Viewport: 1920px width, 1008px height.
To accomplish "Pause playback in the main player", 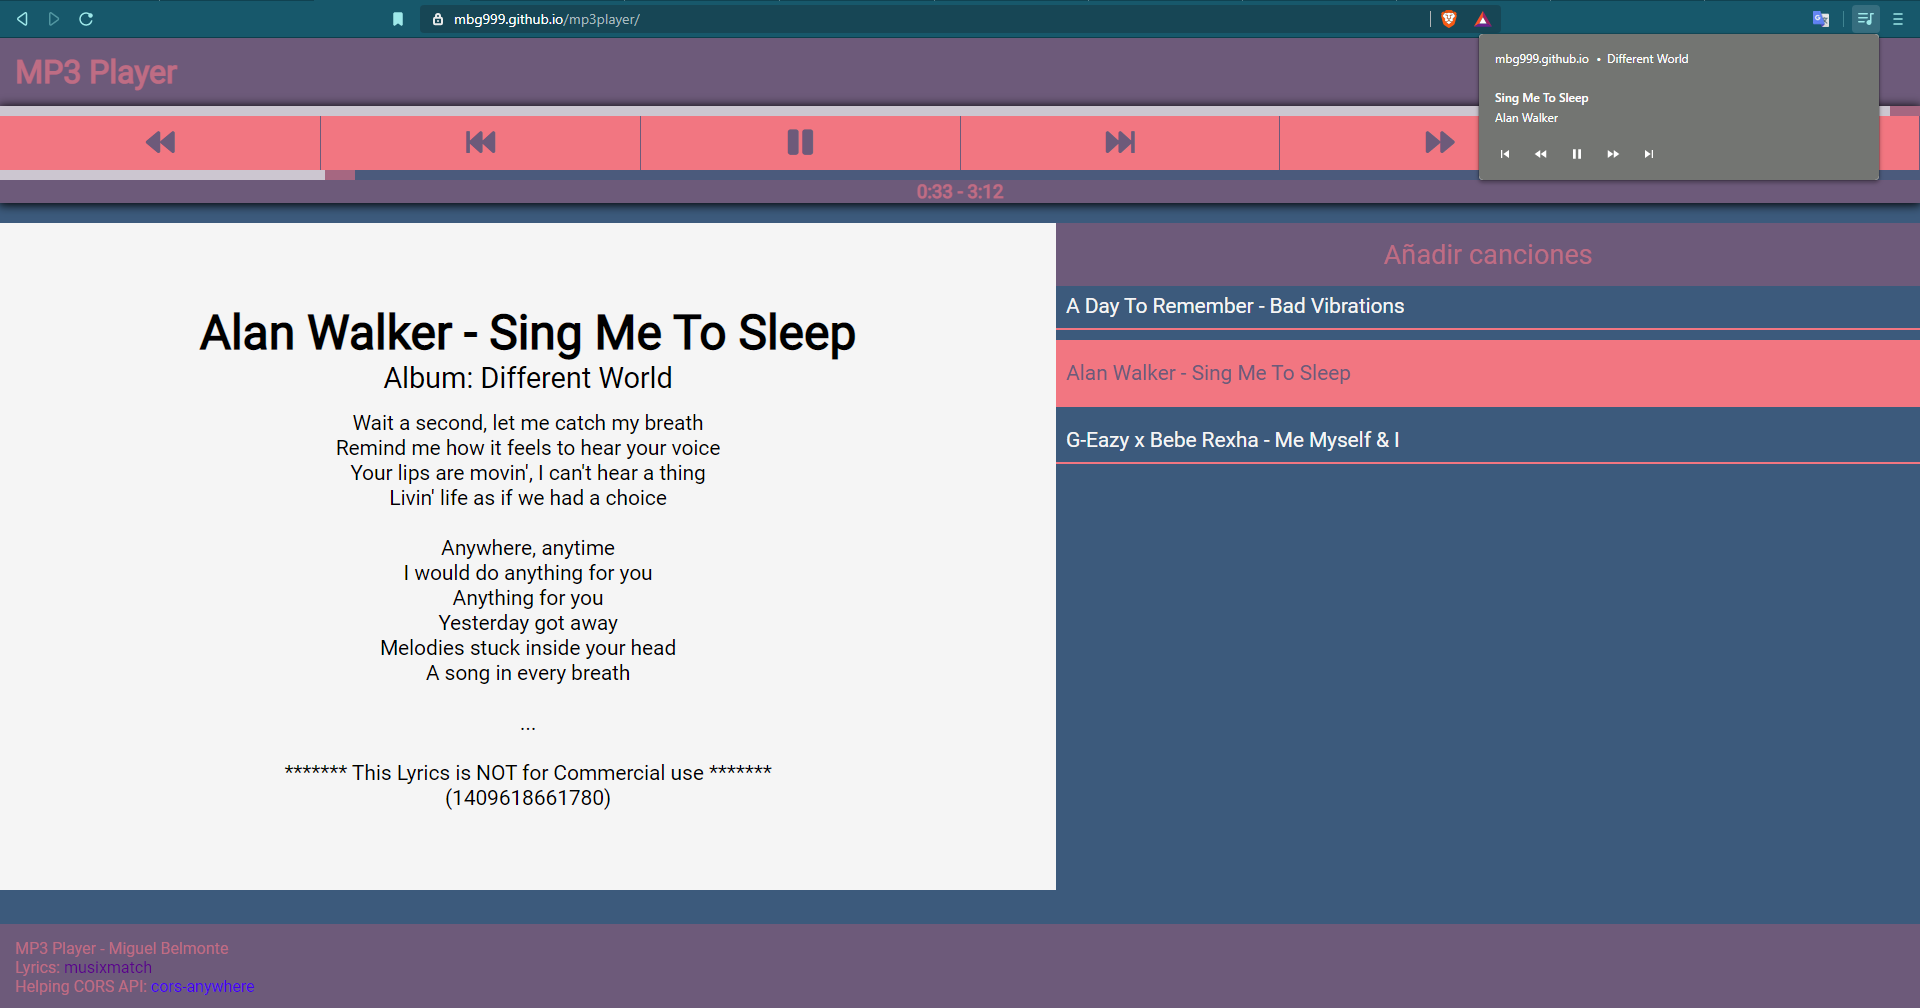I will tap(800, 142).
